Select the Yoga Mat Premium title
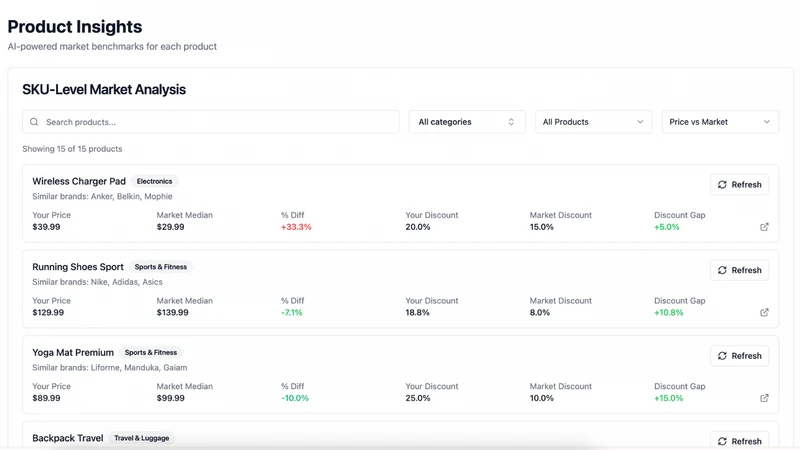 point(73,353)
